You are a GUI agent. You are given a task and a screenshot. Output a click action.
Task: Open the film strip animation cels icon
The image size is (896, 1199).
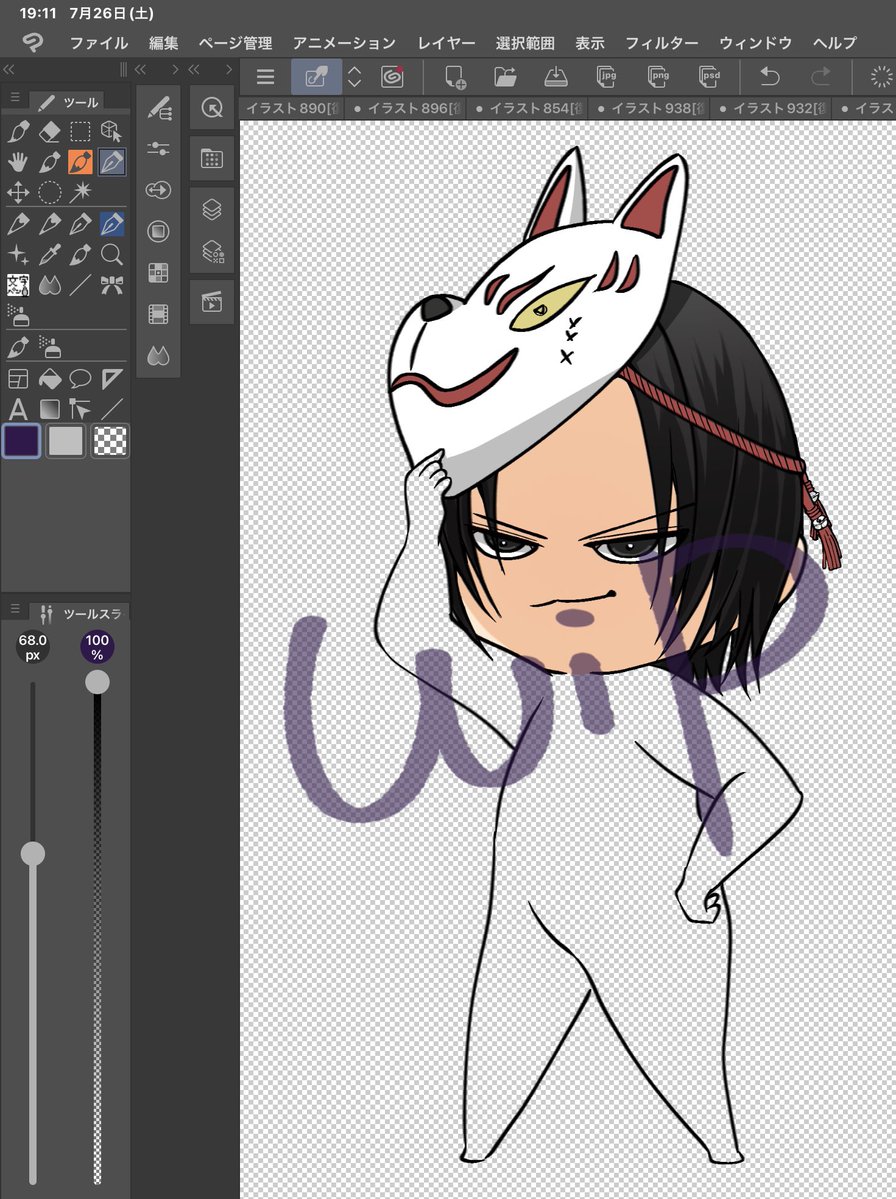158,314
